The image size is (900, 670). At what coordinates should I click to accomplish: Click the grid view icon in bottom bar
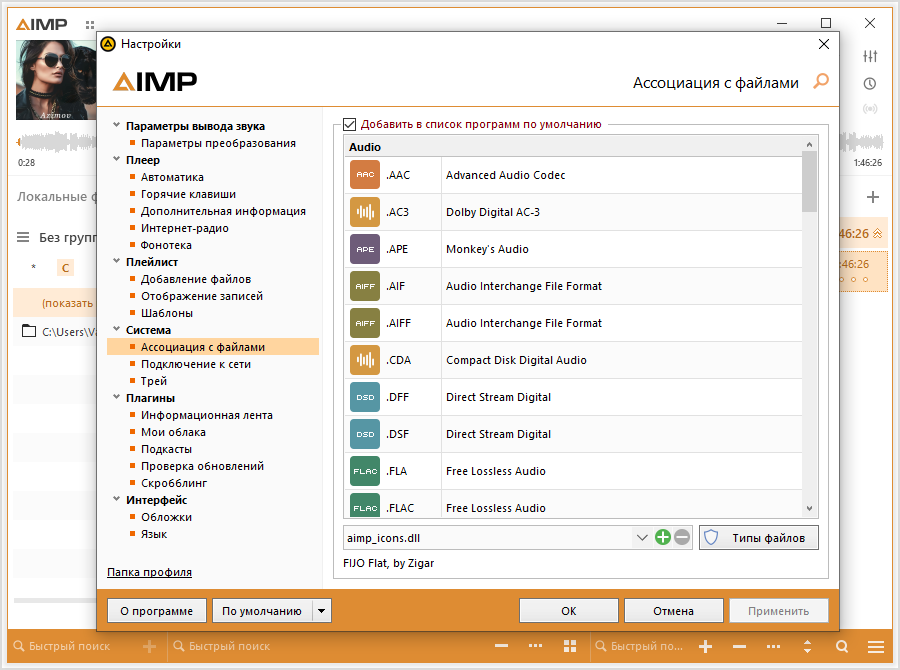569,646
